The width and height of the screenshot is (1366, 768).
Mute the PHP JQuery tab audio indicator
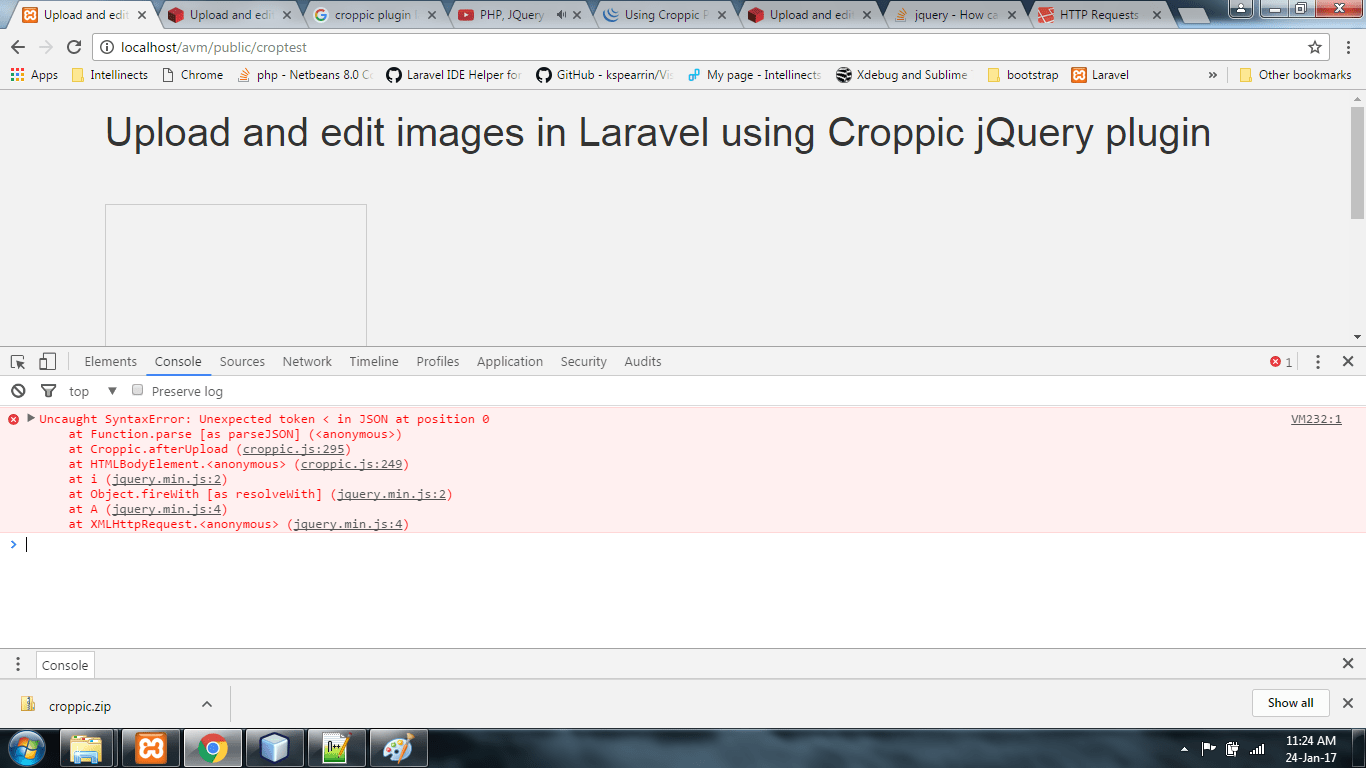click(562, 14)
